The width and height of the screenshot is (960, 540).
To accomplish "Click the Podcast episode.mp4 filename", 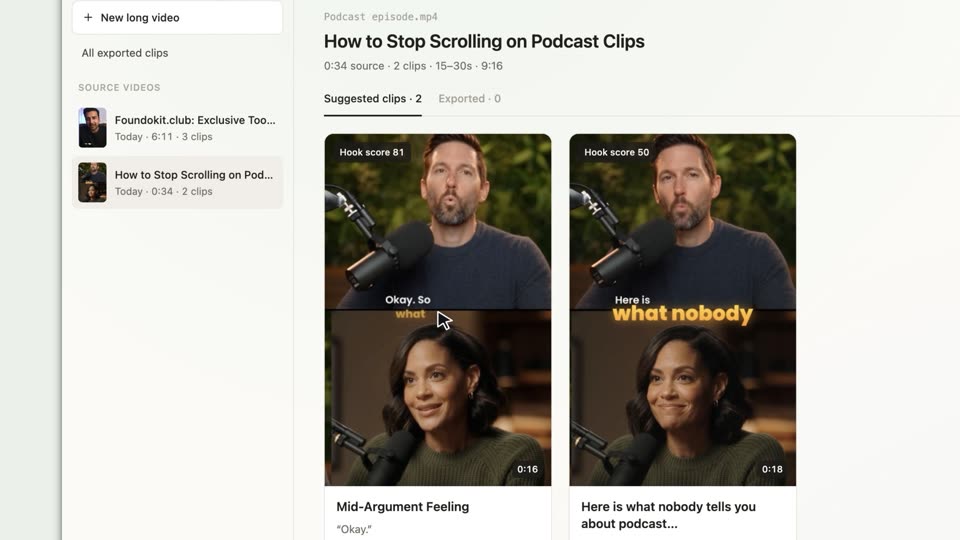I will click(x=380, y=17).
